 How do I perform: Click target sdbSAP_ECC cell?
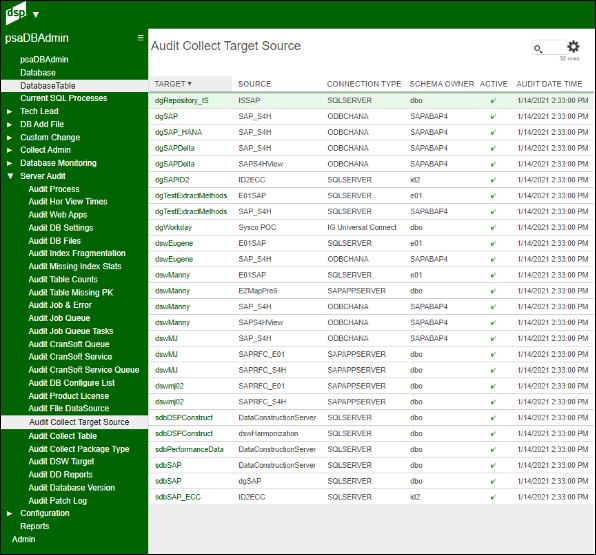pos(178,497)
